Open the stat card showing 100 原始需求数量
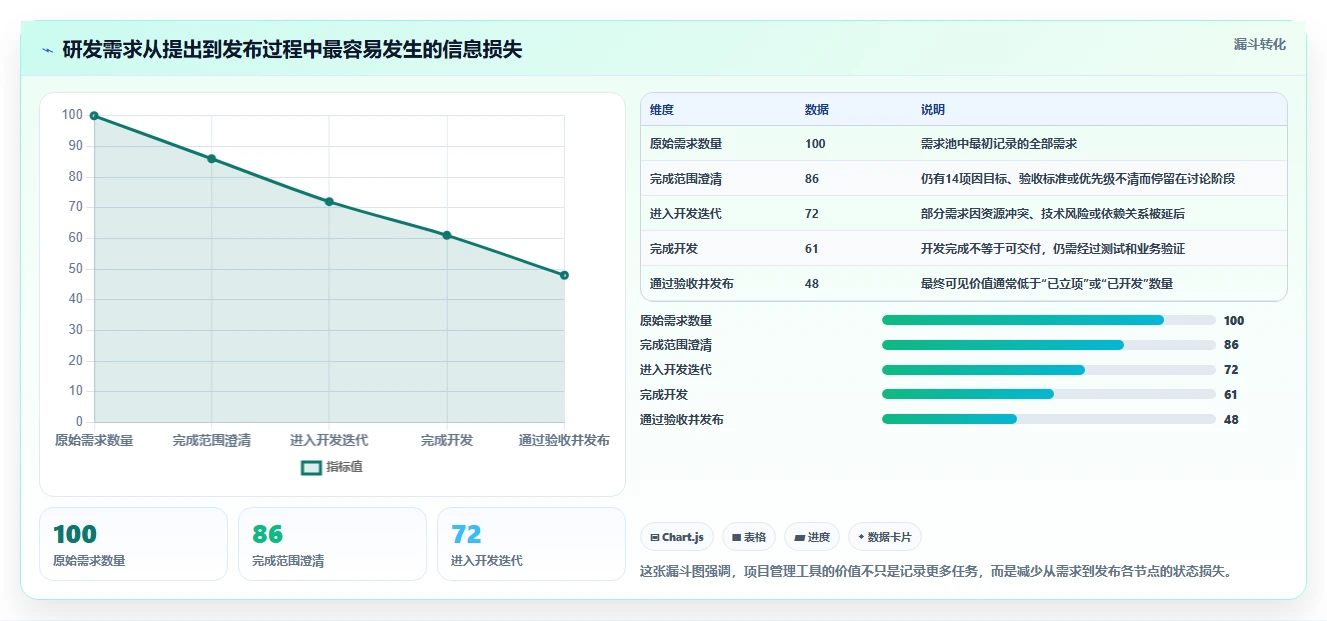 134,544
